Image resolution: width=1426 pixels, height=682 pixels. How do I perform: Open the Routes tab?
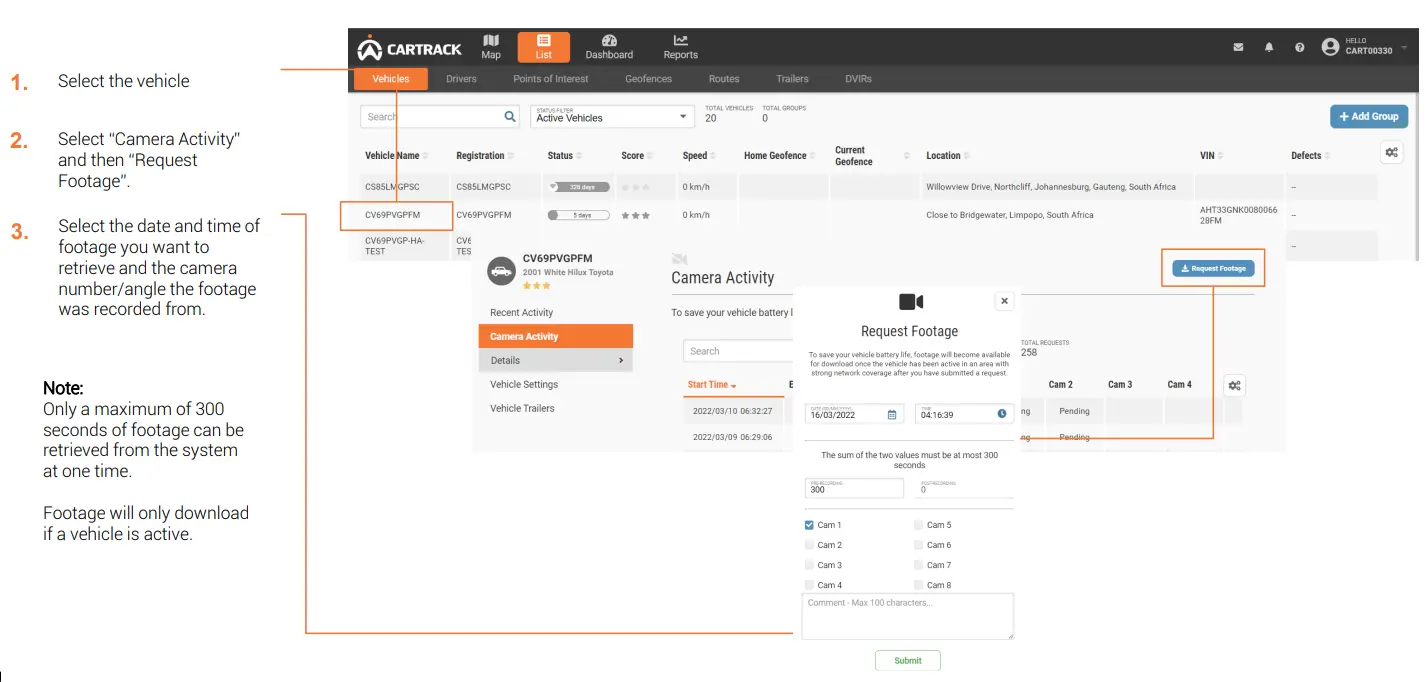[724, 79]
